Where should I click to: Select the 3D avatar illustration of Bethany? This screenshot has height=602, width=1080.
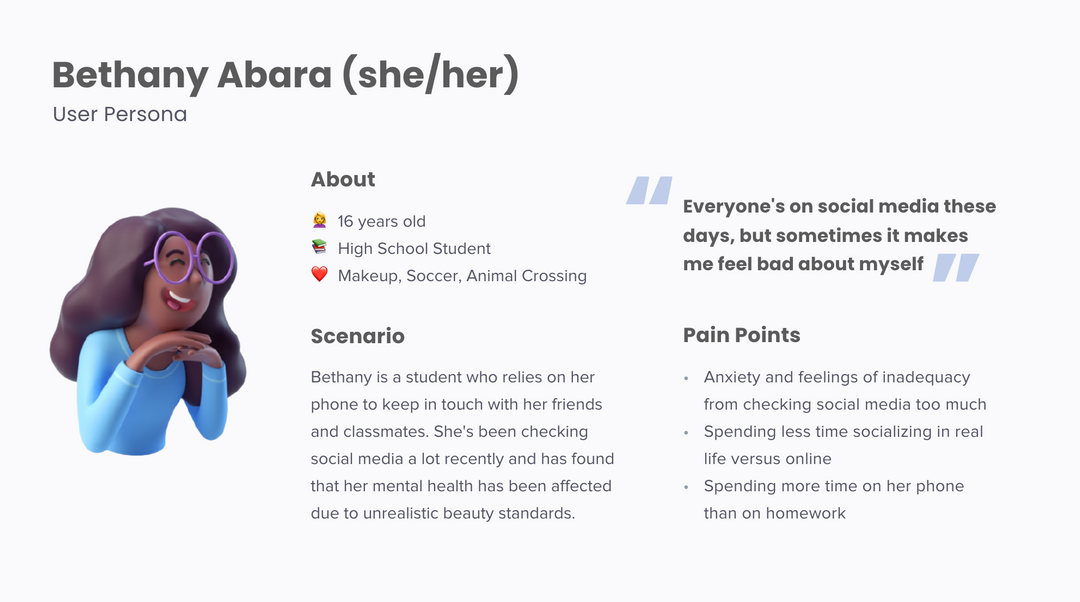coord(147,331)
